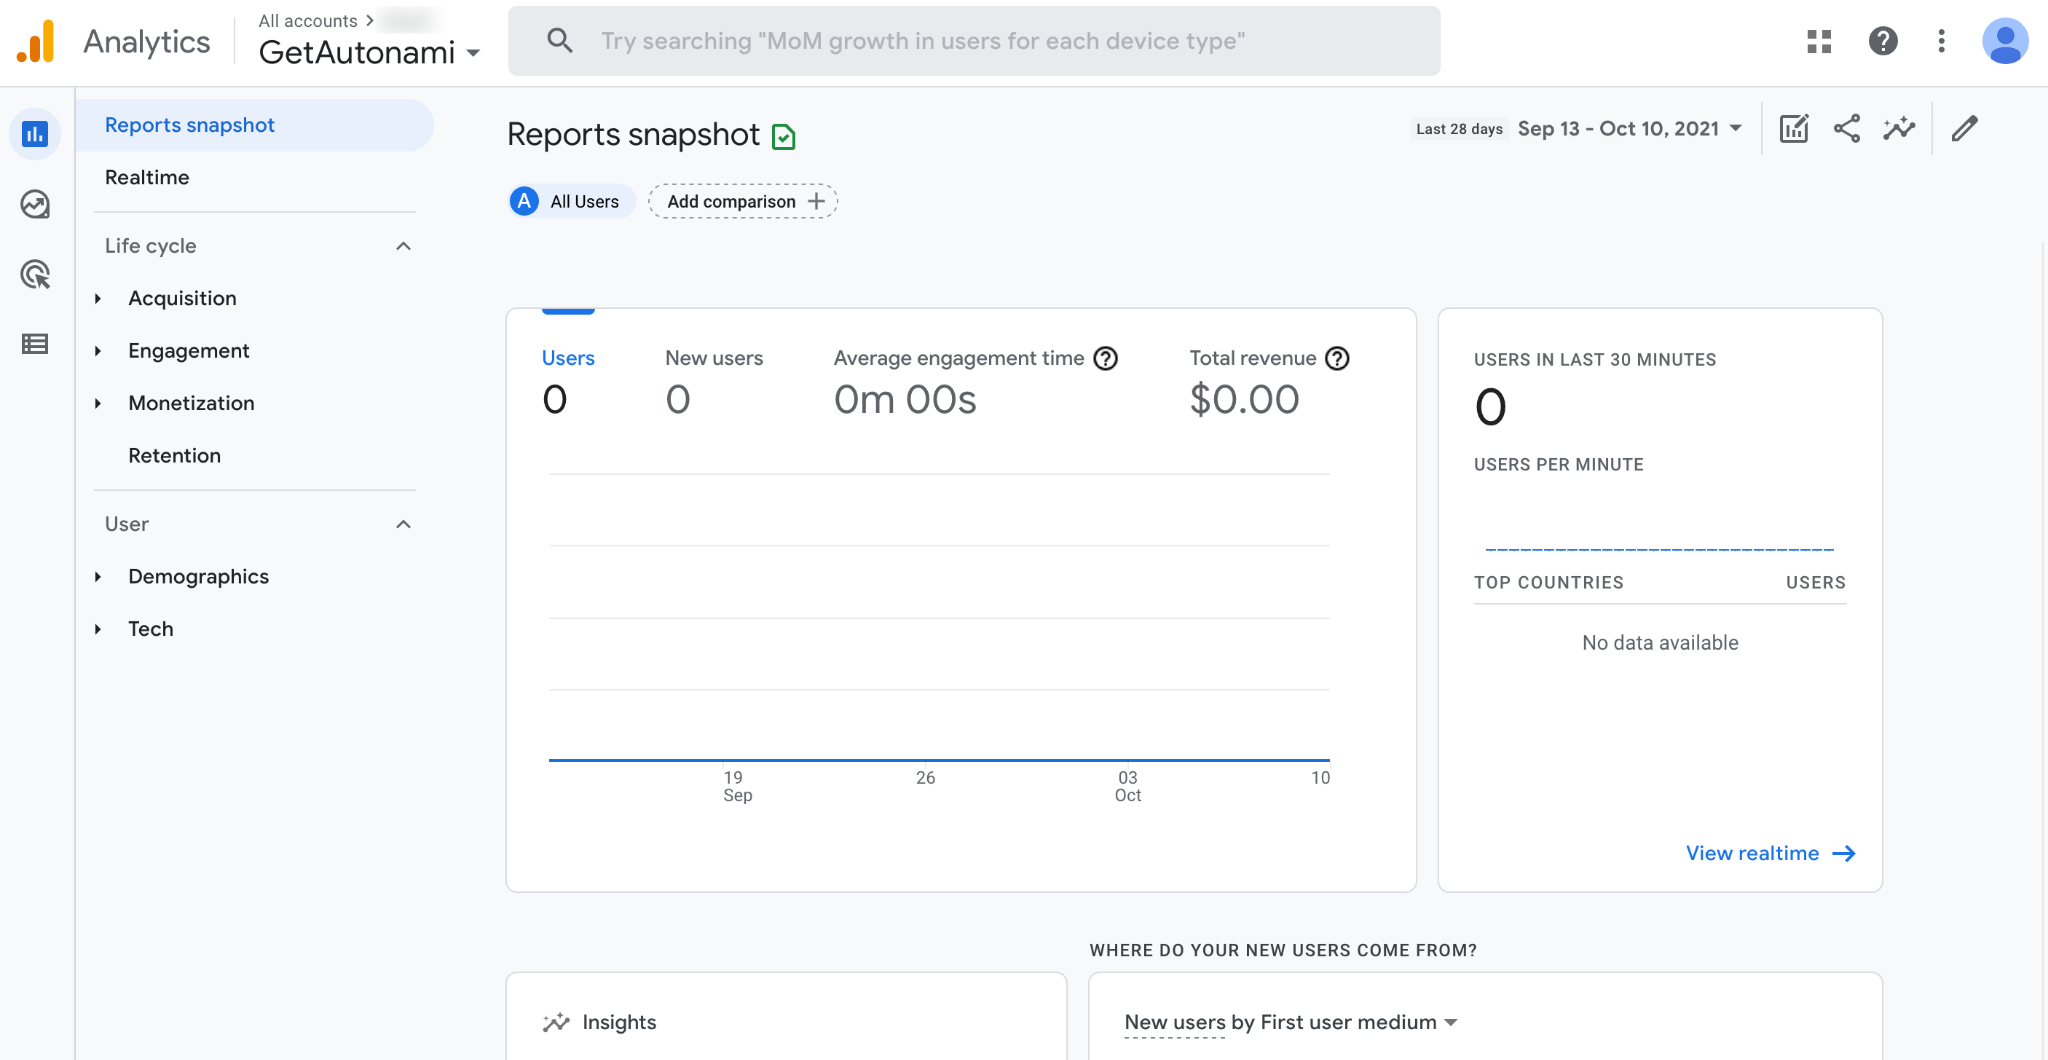
Task: Open the Library icon in the left navigation rail
Action: (x=35, y=344)
